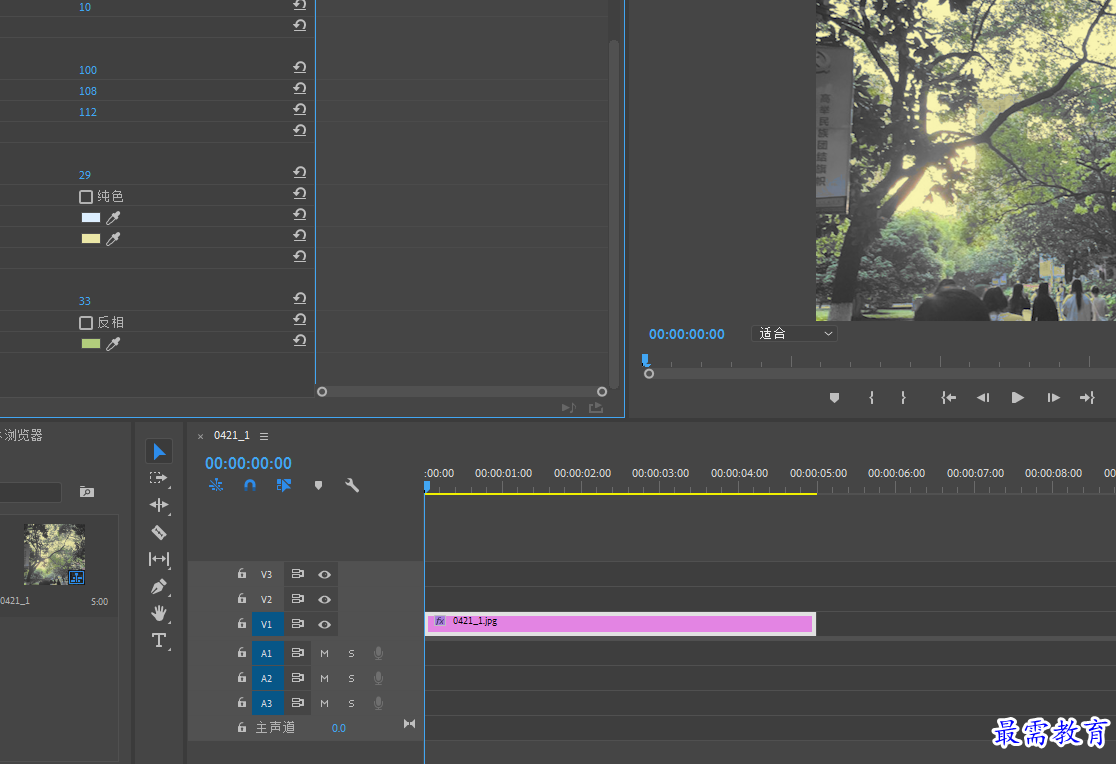The height and width of the screenshot is (764, 1116).
Task: Click the project search field
Action: pos(30,492)
